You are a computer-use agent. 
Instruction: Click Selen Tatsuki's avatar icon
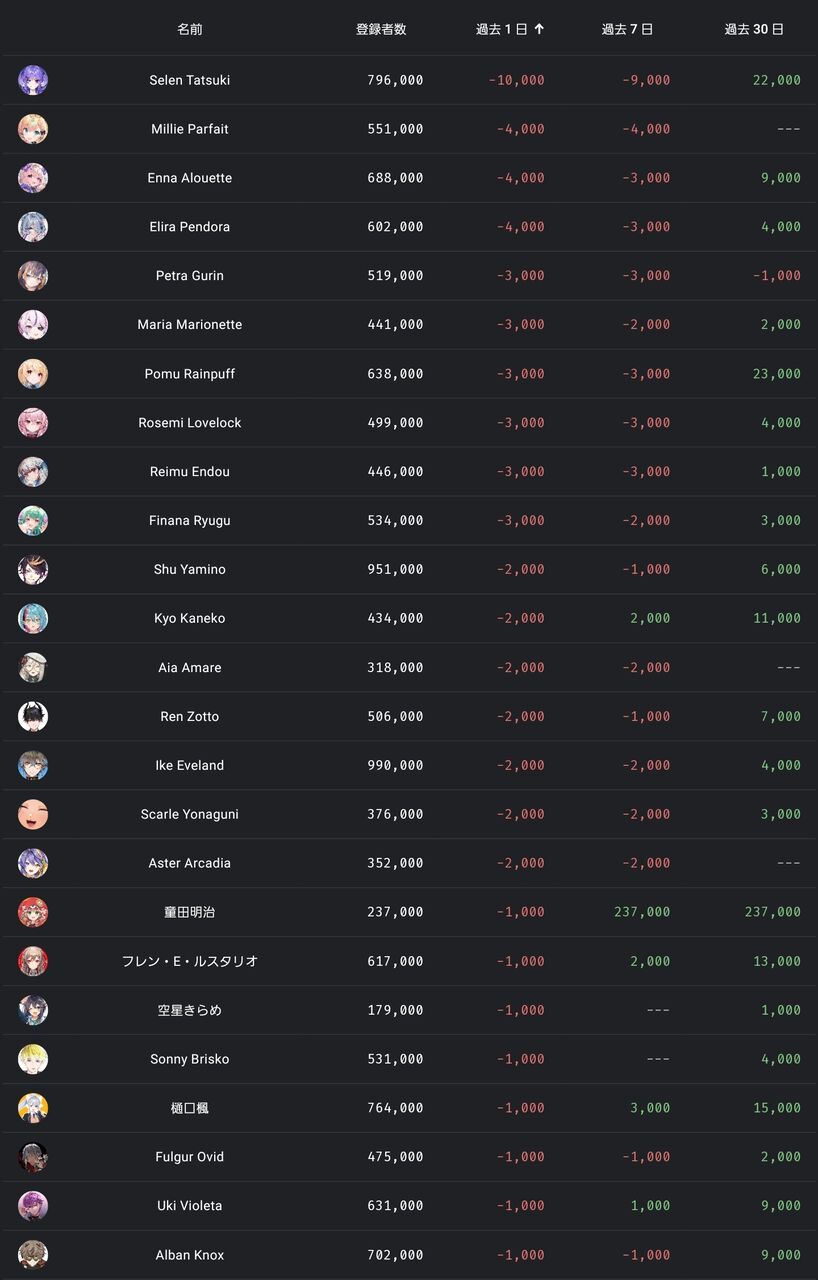[x=33, y=80]
